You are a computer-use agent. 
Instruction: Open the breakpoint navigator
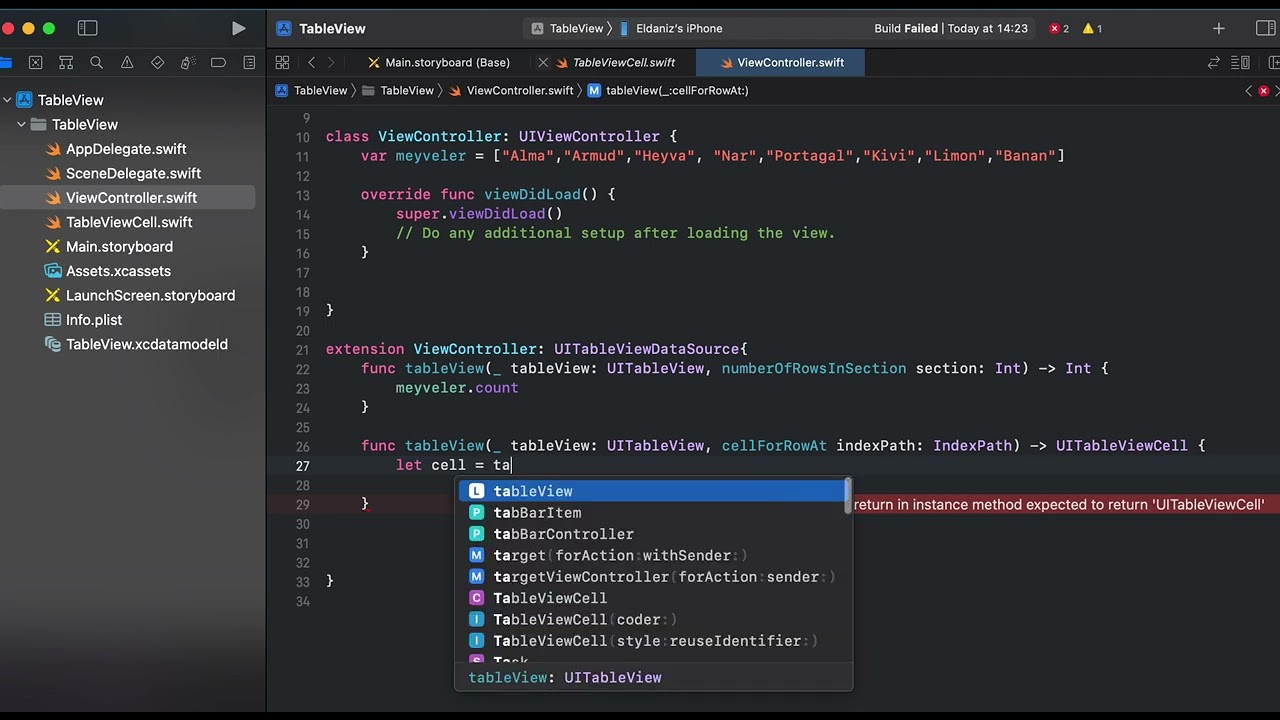pyautogui.click(x=218, y=62)
